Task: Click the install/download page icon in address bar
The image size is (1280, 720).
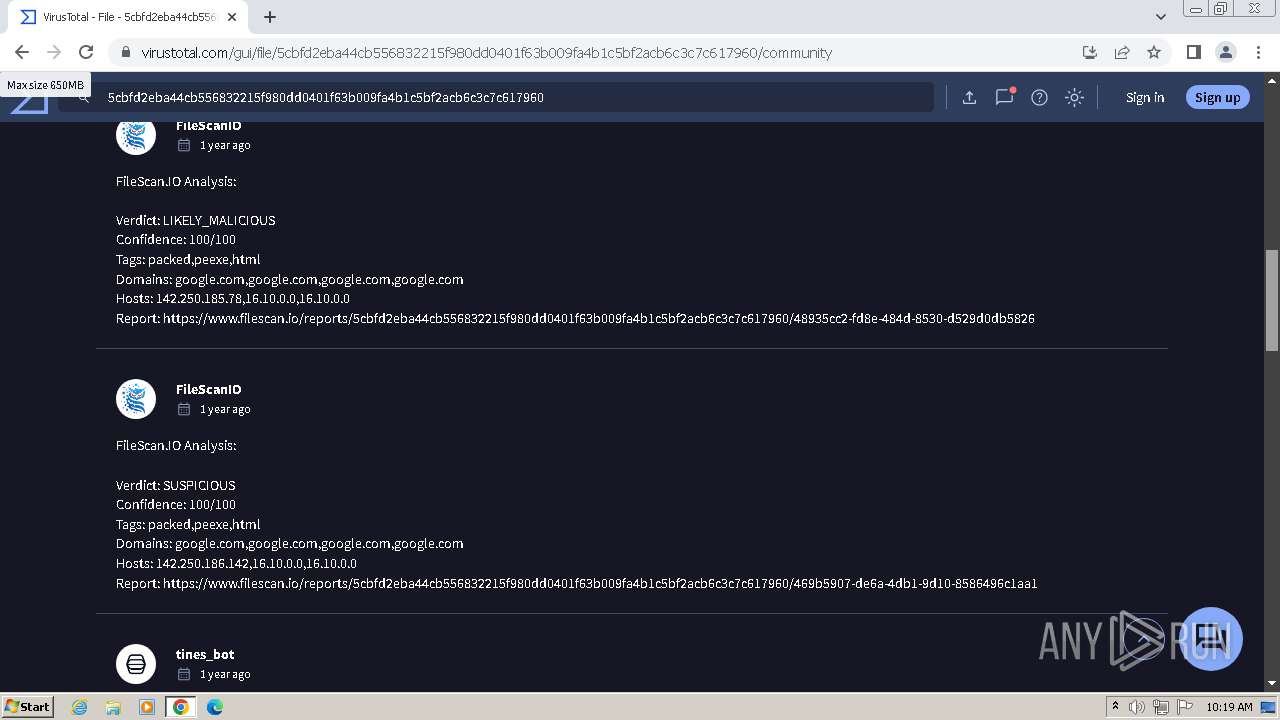Action: [1090, 52]
